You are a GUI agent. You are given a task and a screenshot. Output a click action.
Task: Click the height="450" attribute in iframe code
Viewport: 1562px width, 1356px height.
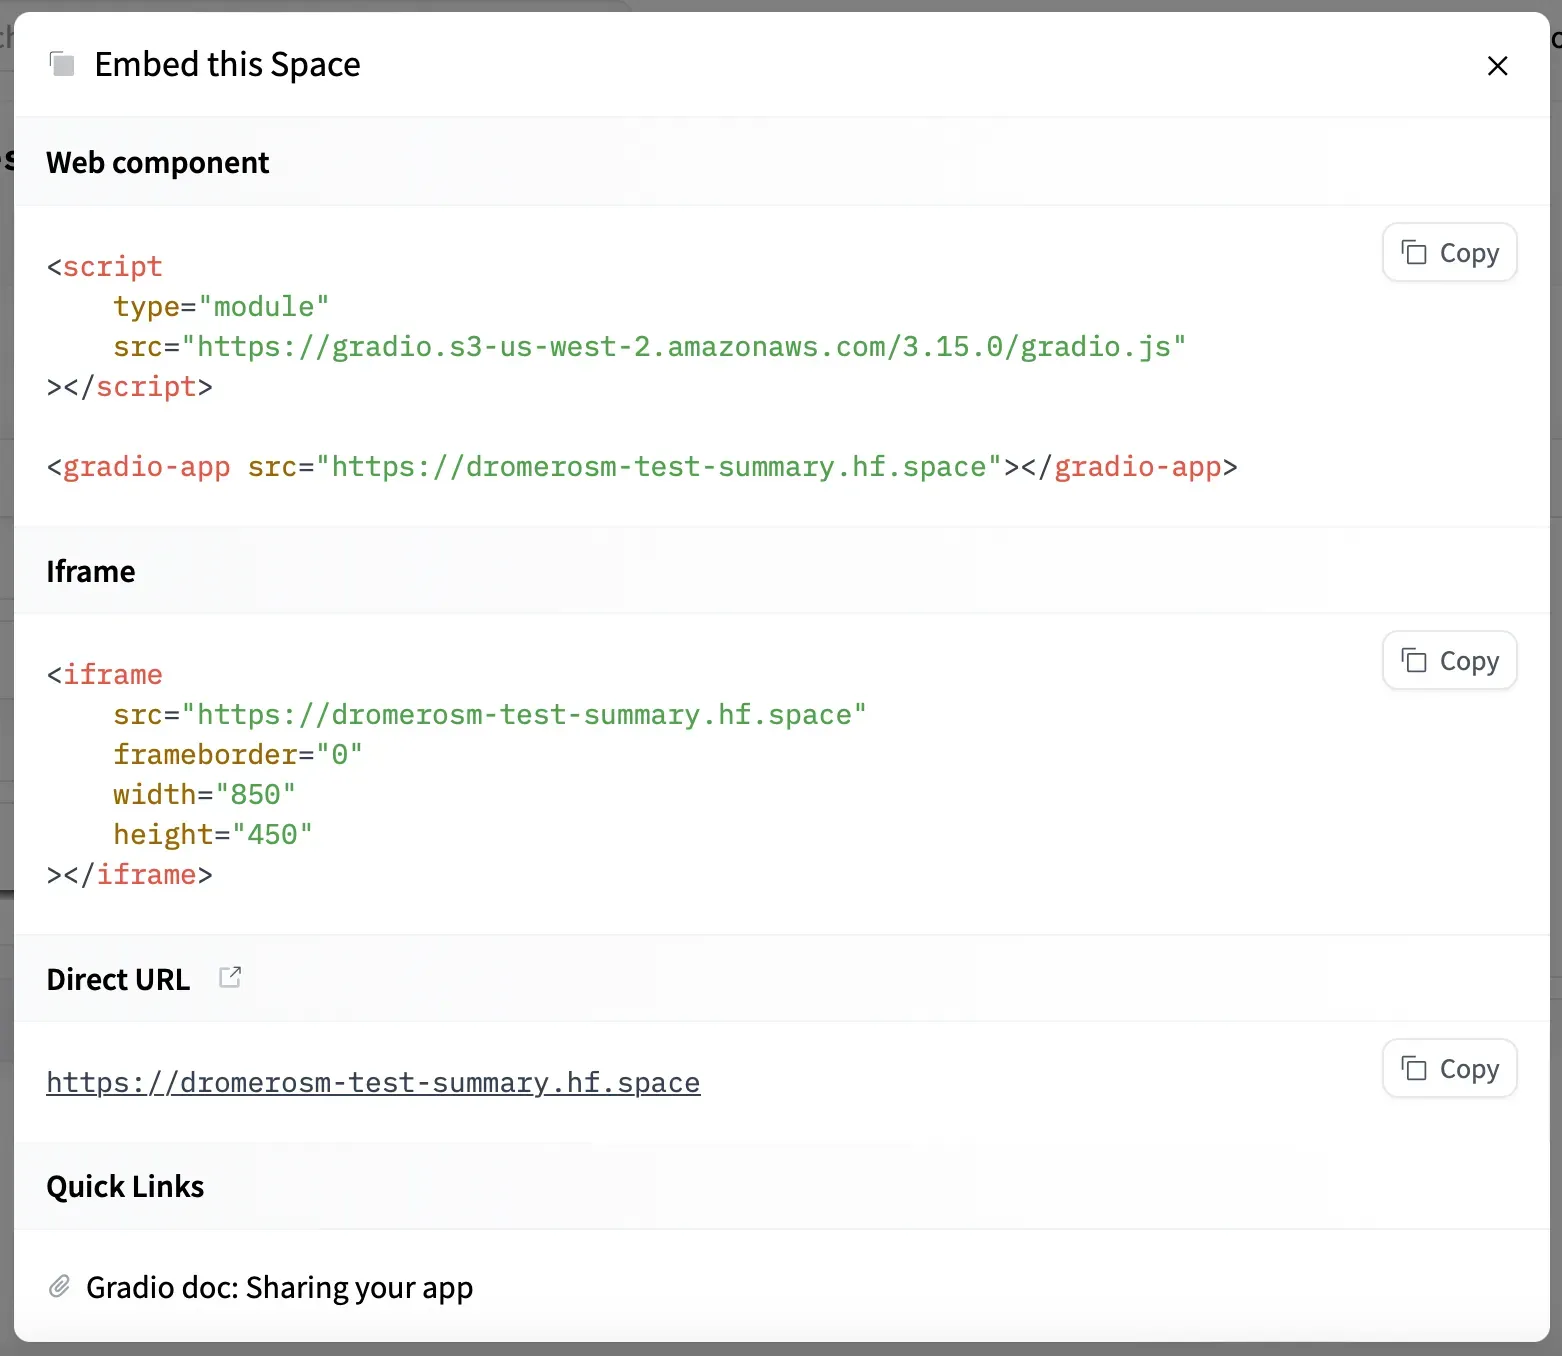[212, 835]
